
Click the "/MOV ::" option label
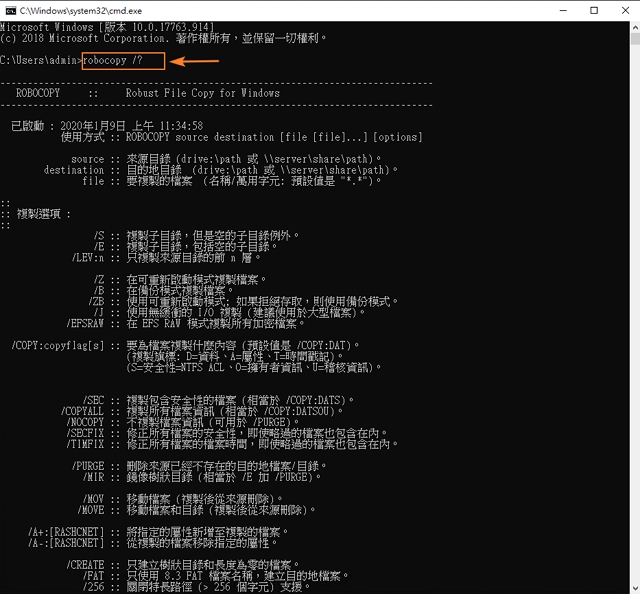[101, 499]
